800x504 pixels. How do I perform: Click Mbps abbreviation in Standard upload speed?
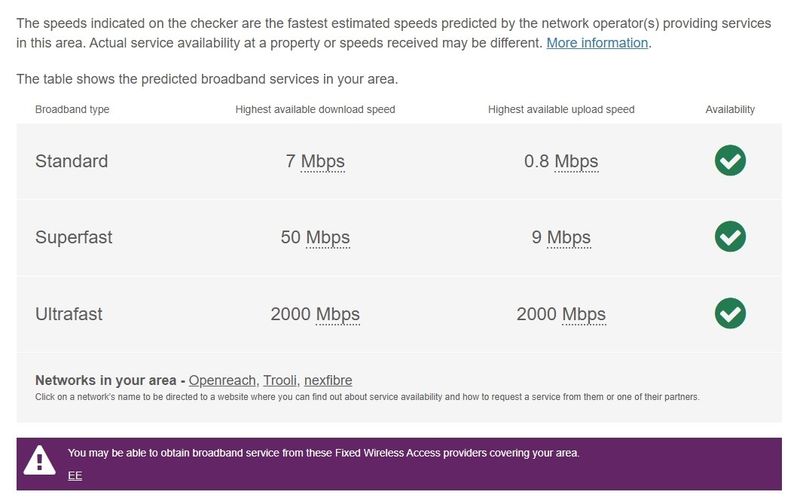(576, 161)
